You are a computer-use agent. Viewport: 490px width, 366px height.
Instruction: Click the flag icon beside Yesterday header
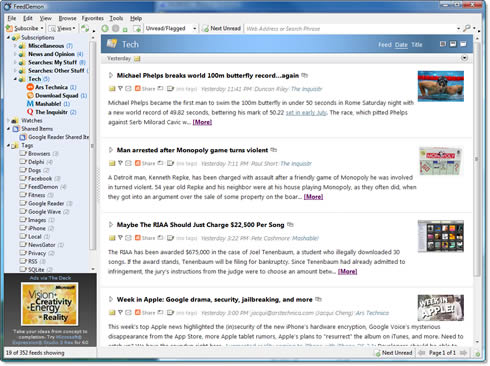[137, 59]
